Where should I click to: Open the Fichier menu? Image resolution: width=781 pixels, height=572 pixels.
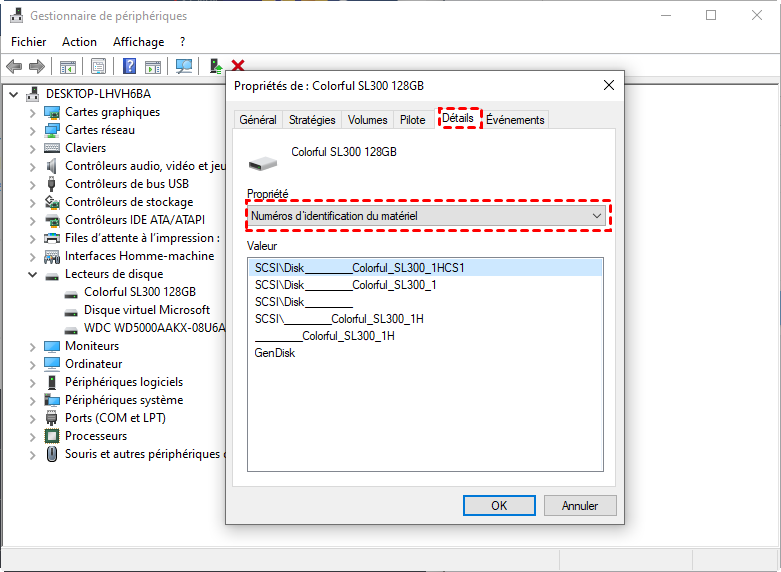(28, 42)
